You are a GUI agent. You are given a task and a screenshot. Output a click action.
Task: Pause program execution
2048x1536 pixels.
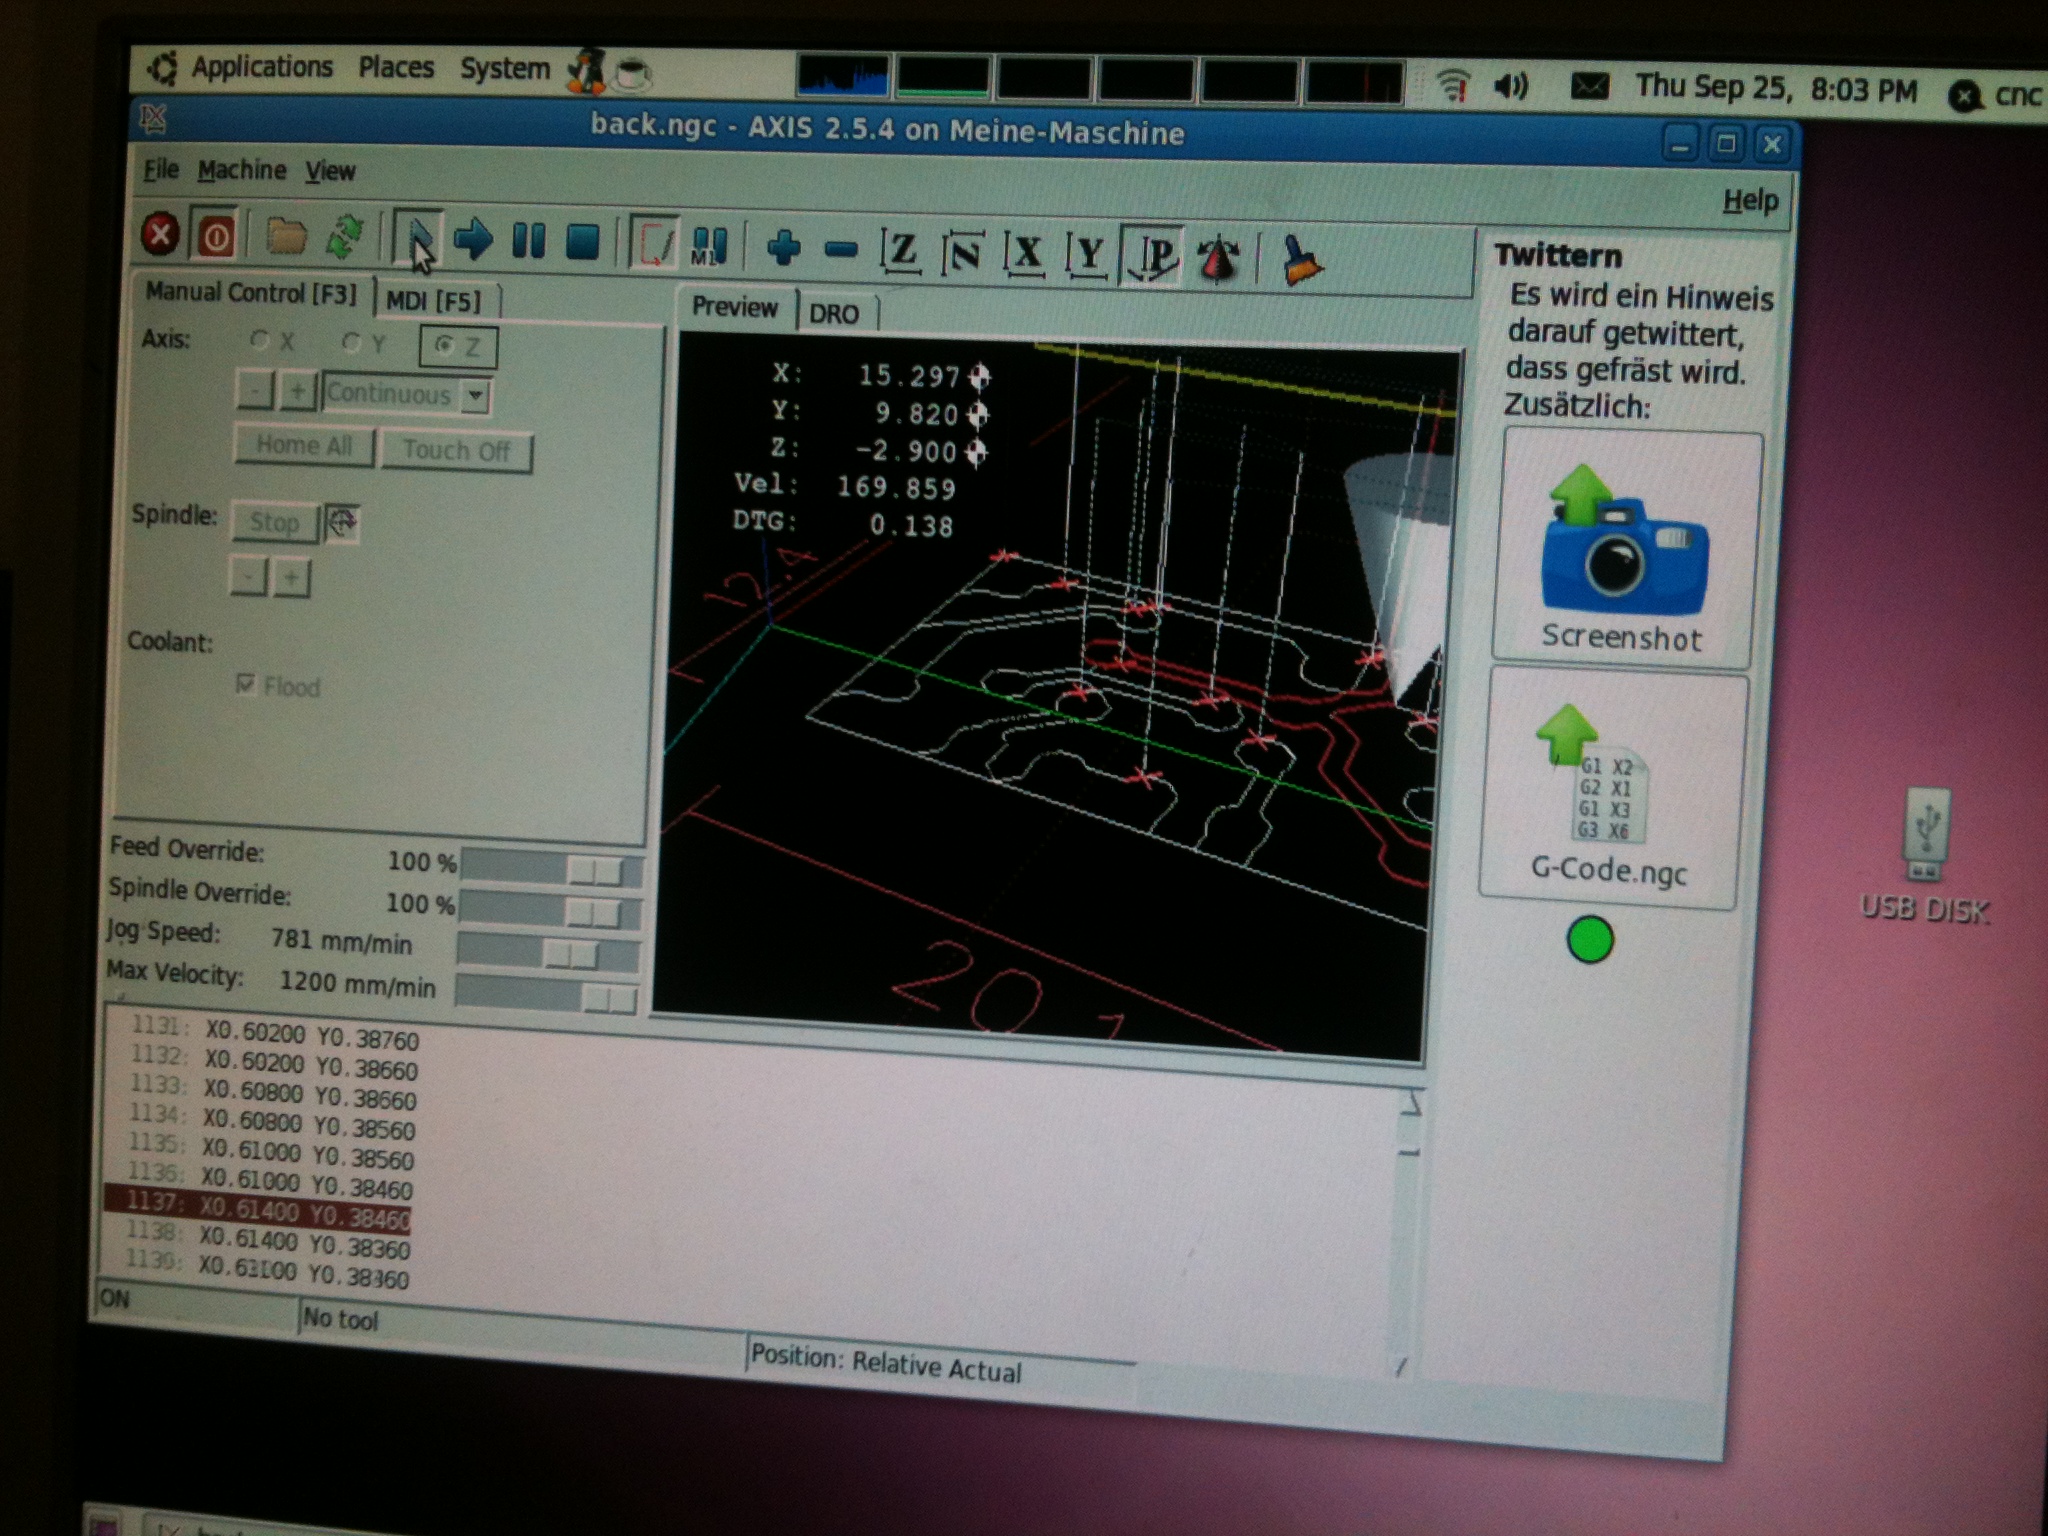528,241
